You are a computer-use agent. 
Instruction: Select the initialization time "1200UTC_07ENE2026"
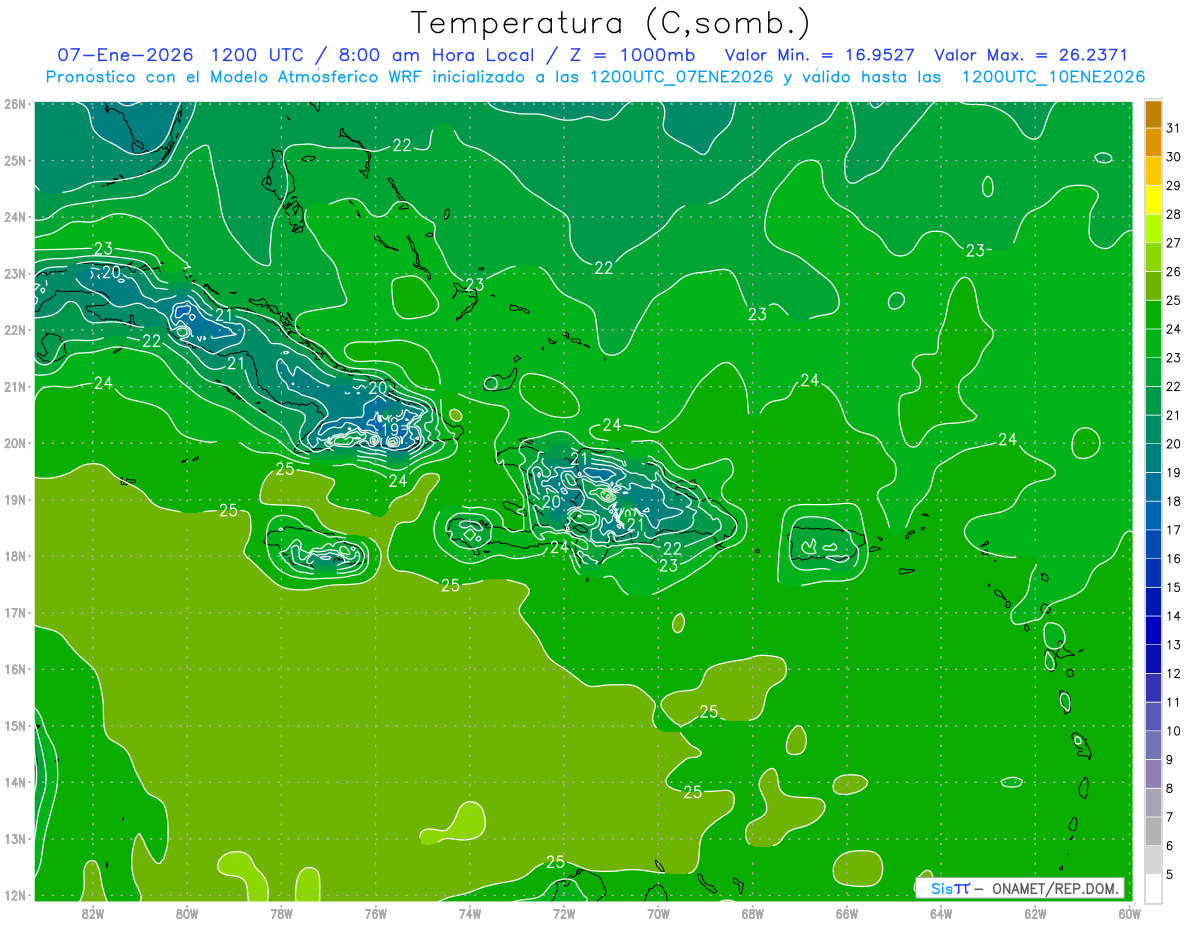tap(682, 77)
